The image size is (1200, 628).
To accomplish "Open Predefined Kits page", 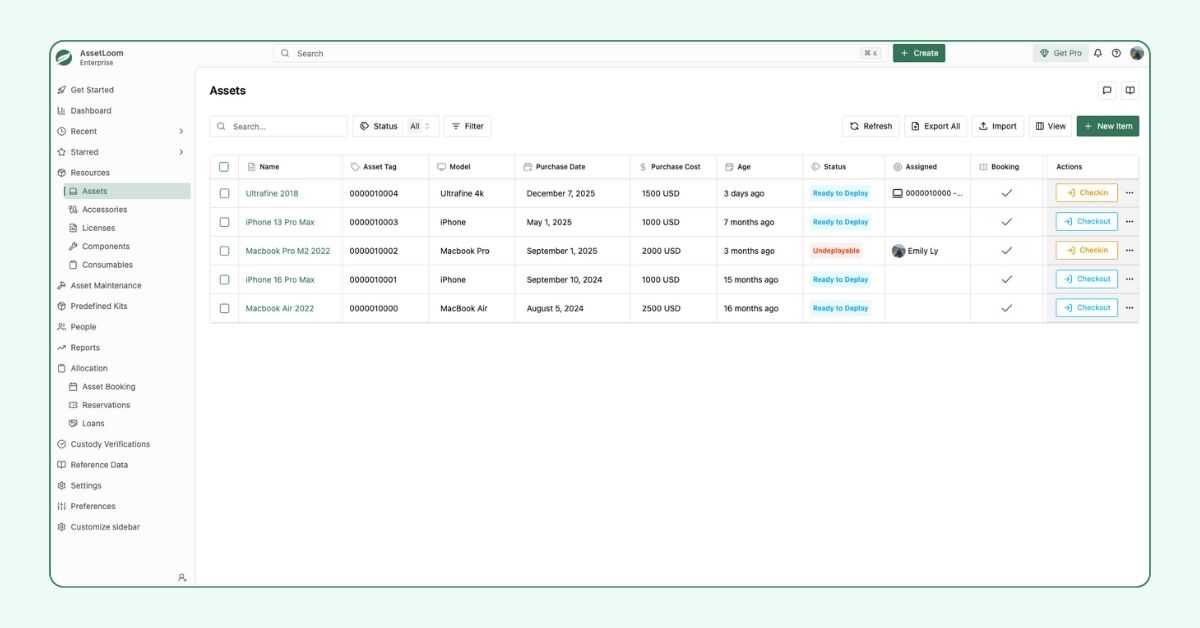I will pyautogui.click(x=99, y=306).
